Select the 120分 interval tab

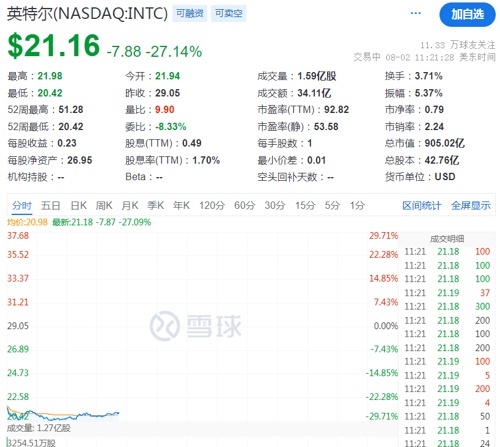point(212,206)
